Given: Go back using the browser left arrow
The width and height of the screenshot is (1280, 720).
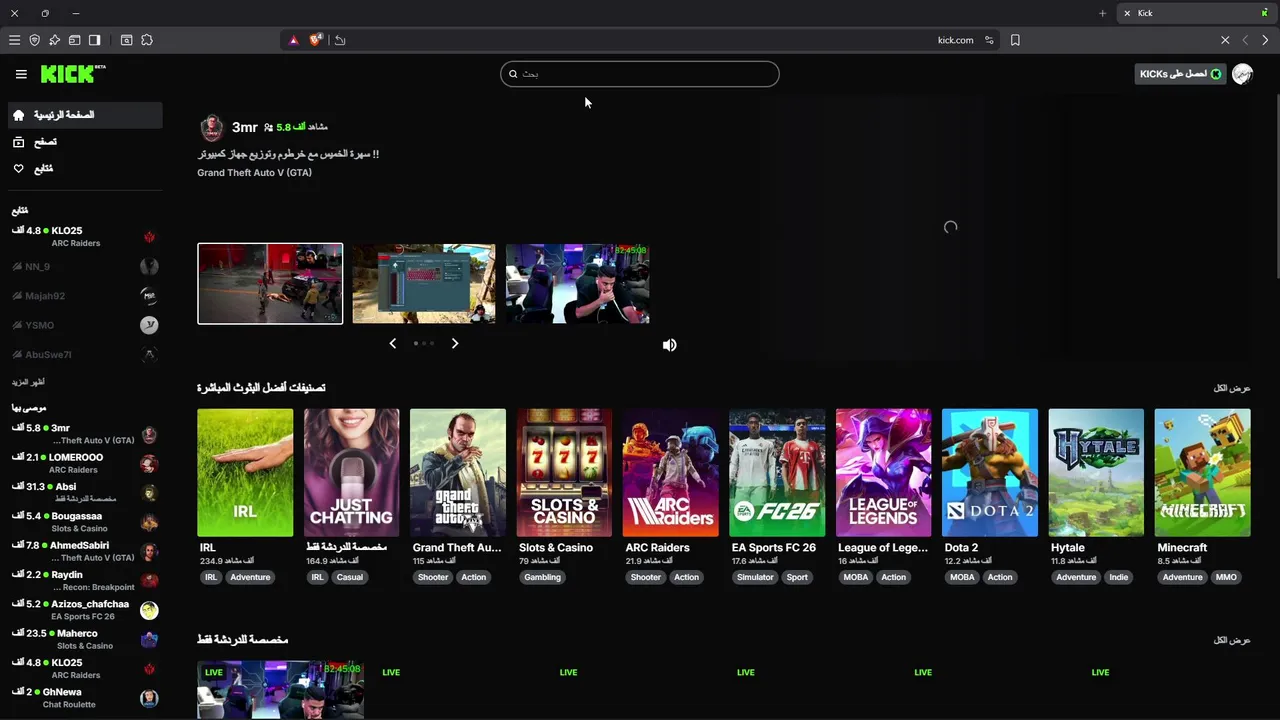Looking at the screenshot, I should [x=1245, y=40].
